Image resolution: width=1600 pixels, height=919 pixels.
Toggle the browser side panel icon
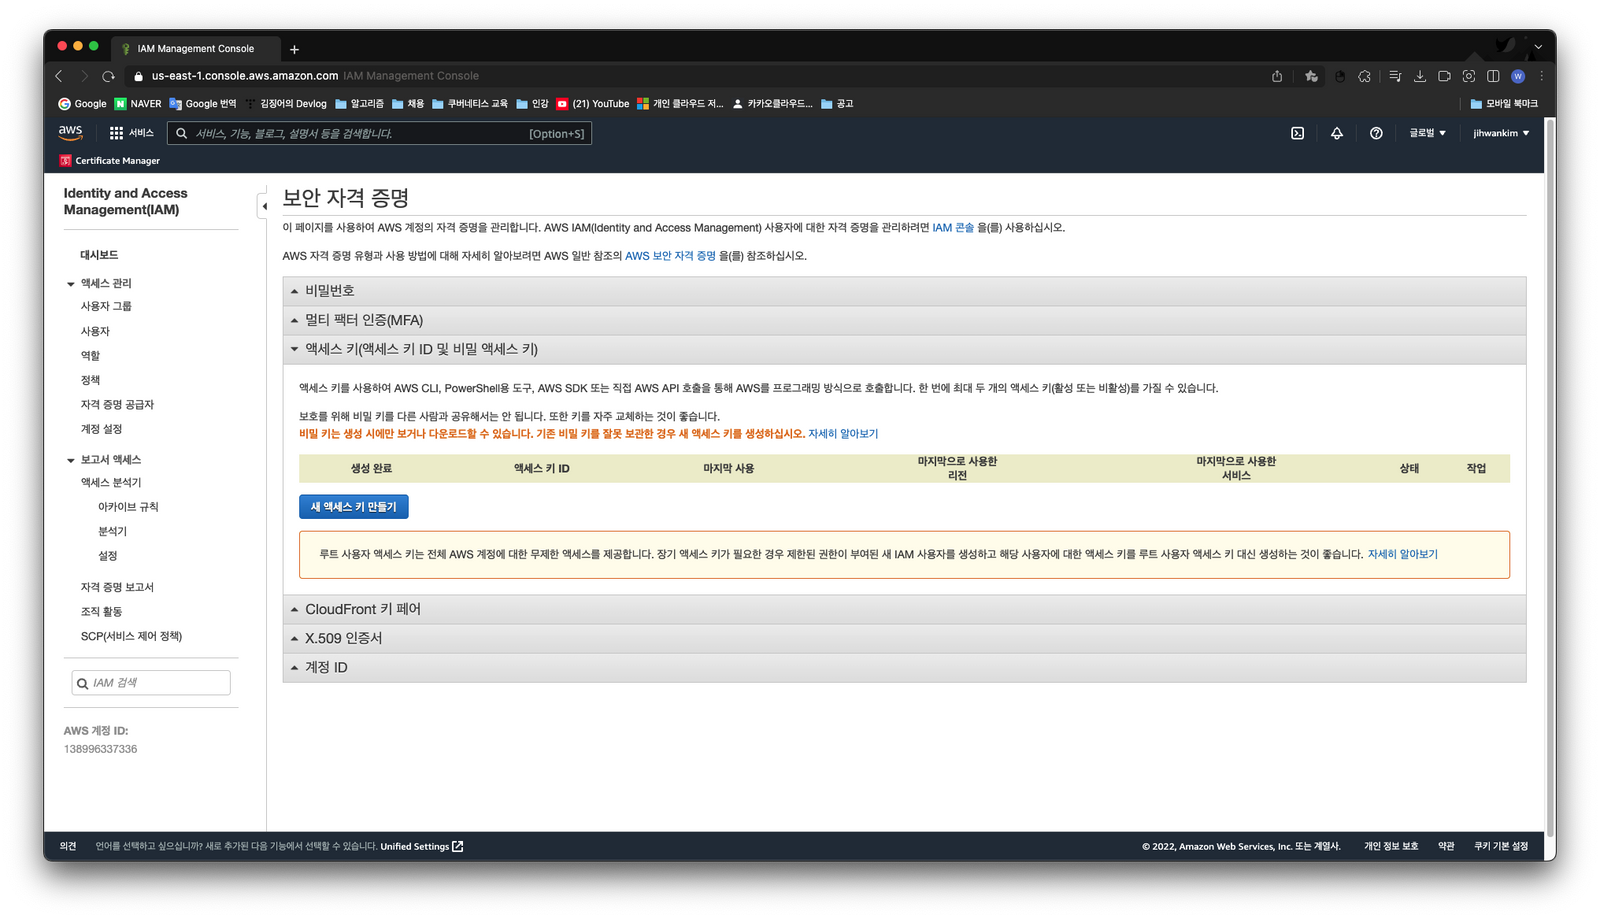click(1493, 76)
